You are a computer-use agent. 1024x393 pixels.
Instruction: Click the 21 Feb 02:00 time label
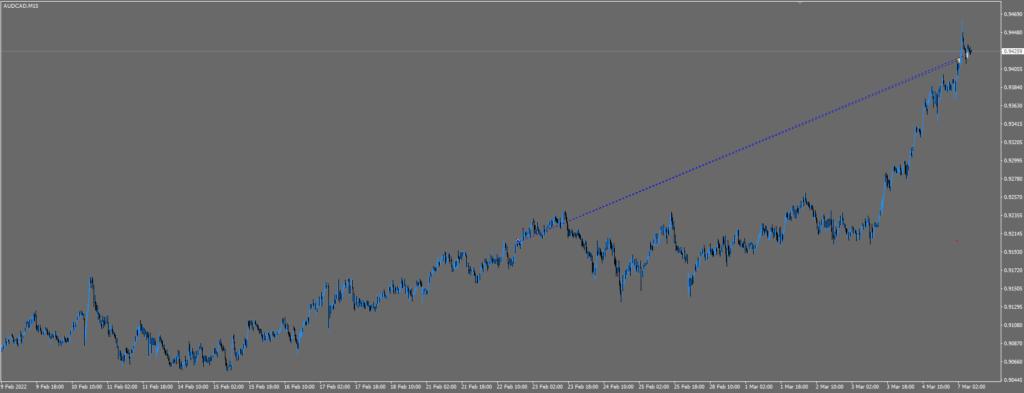click(440, 386)
